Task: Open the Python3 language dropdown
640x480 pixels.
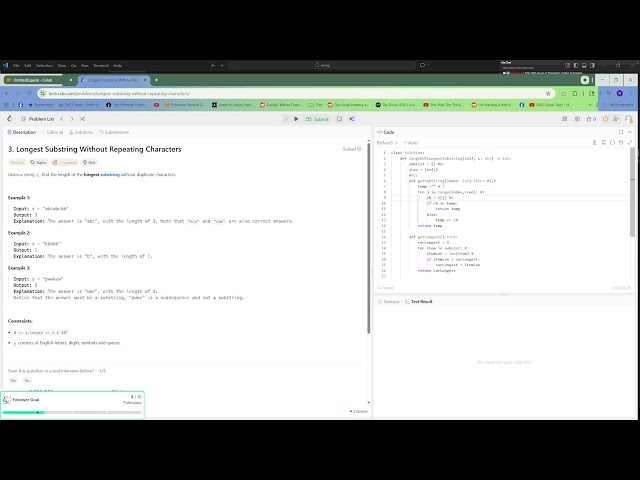Action: [387, 143]
